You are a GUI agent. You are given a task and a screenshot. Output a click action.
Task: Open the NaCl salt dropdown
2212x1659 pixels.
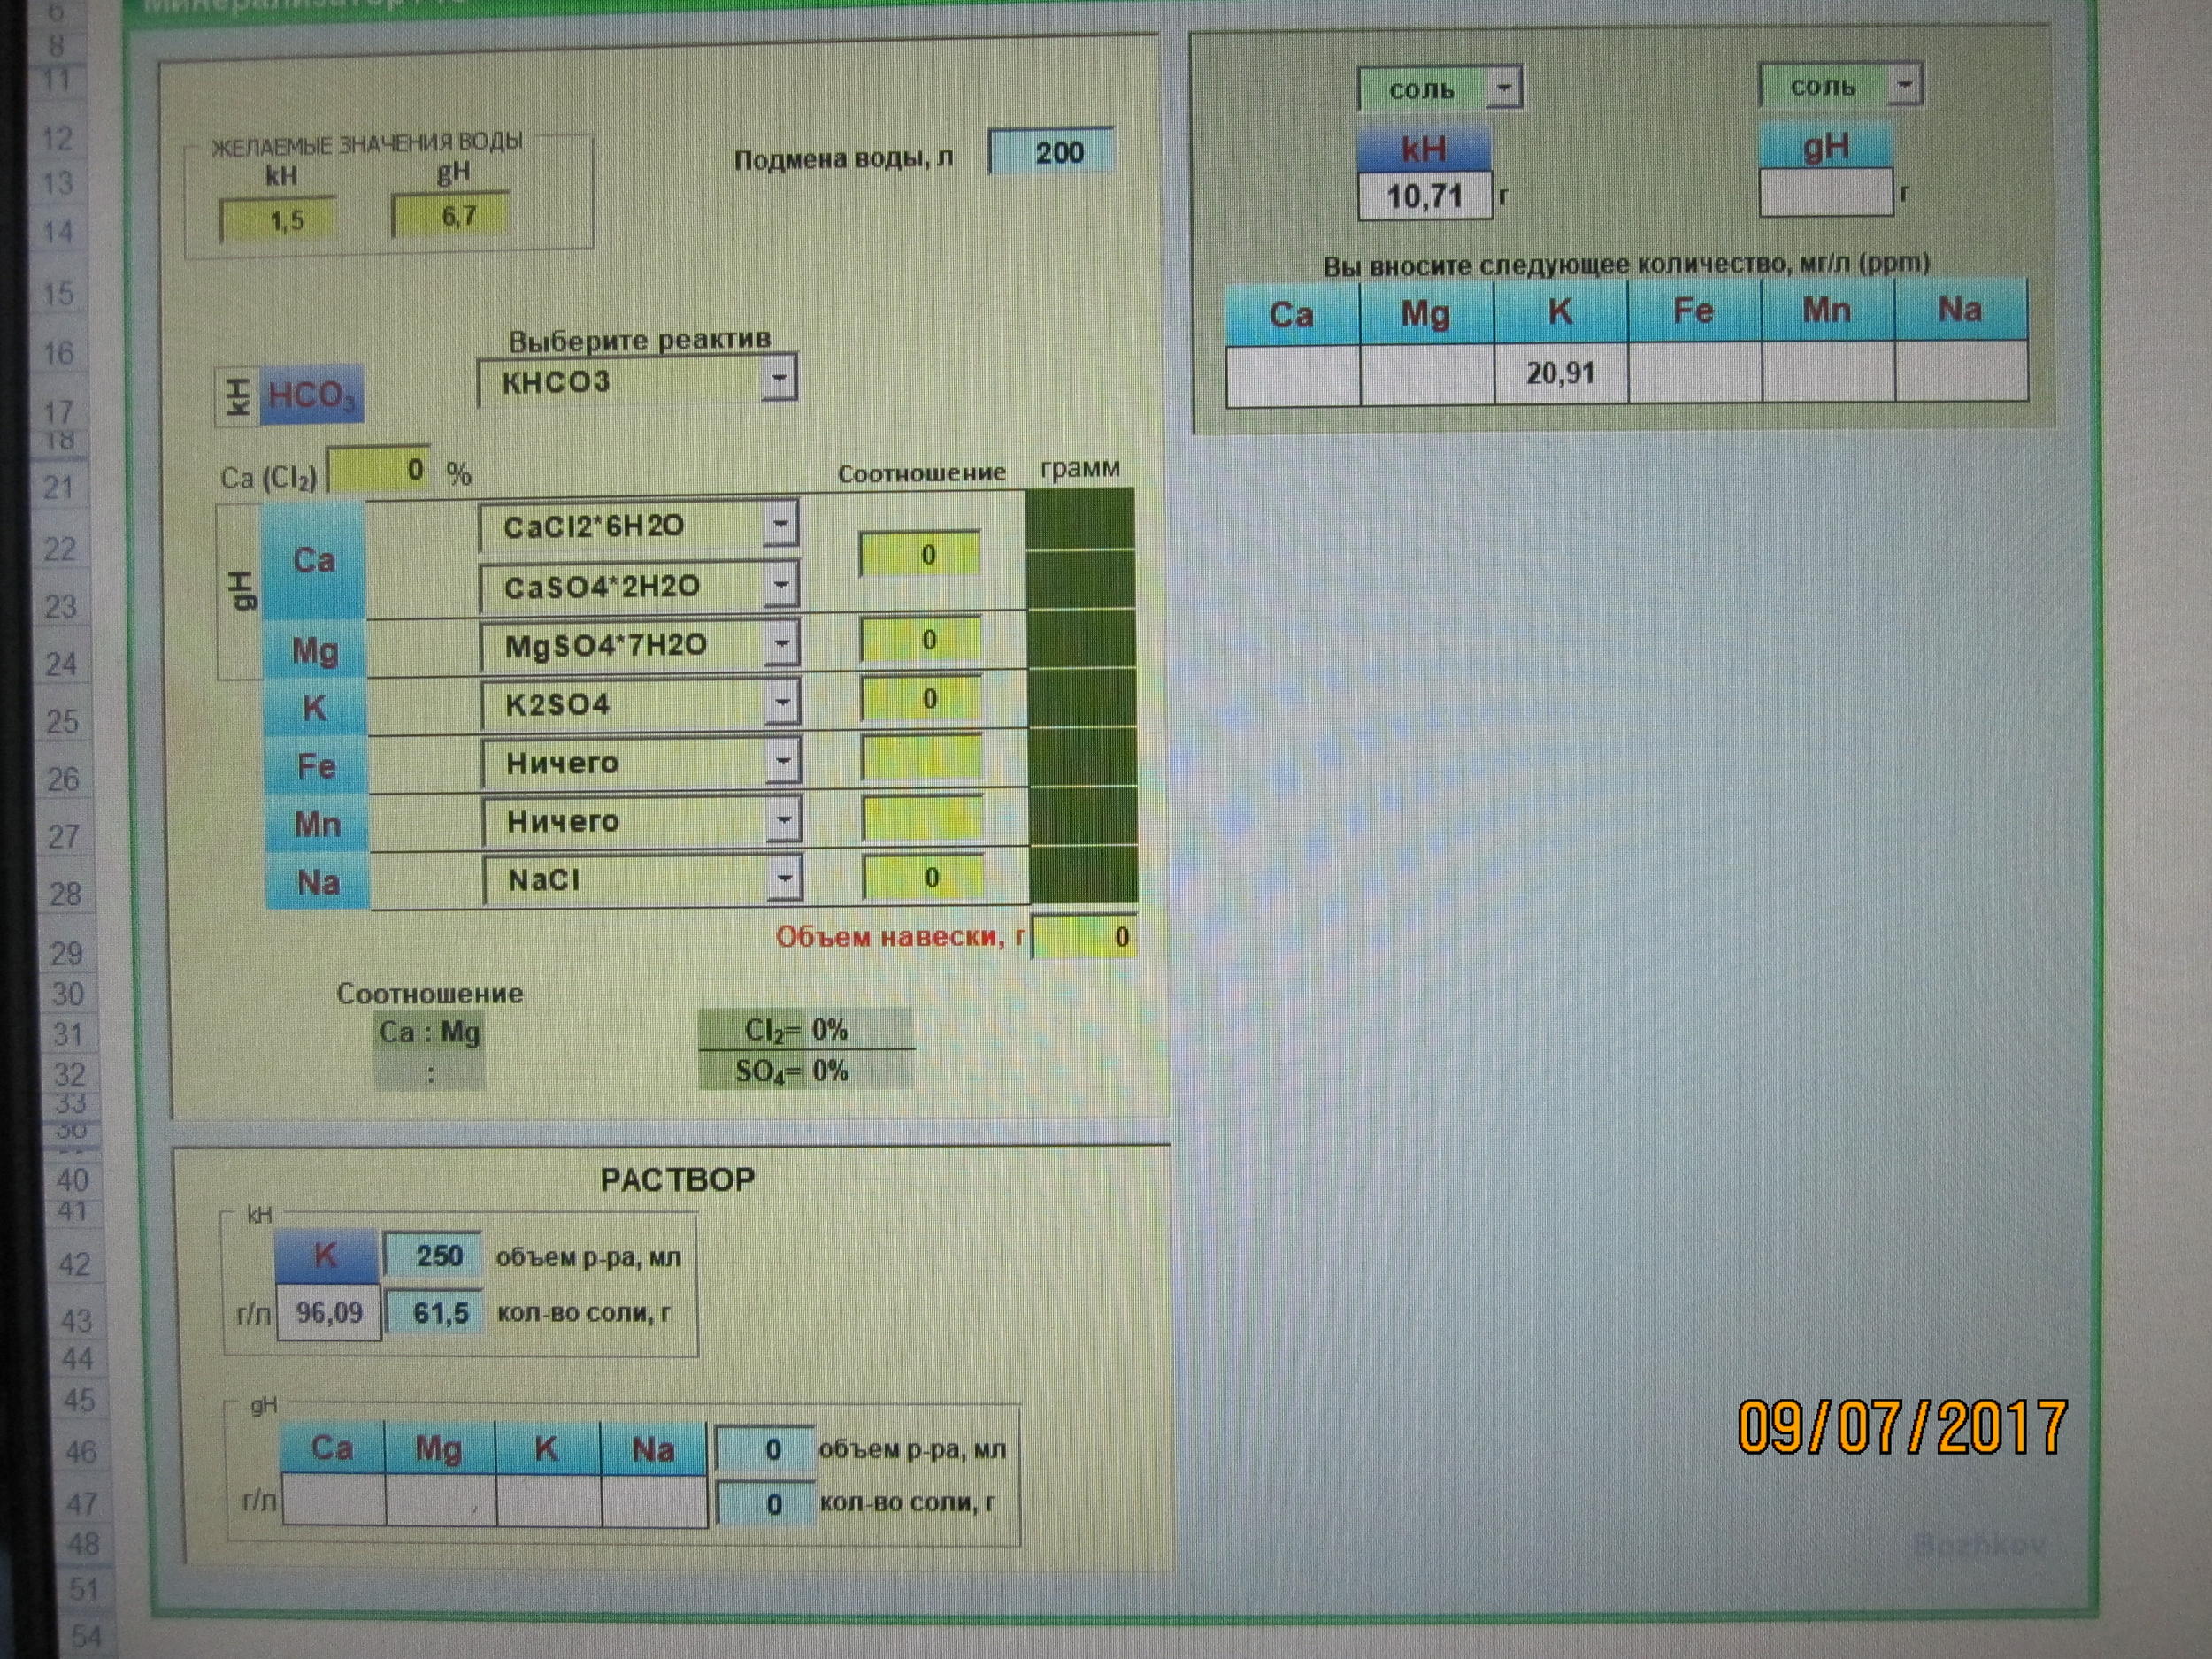(785, 879)
